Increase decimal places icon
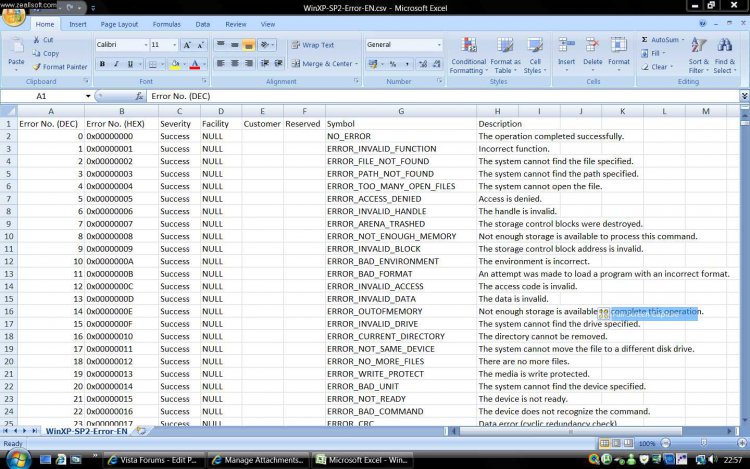750x469 pixels. coord(422,64)
